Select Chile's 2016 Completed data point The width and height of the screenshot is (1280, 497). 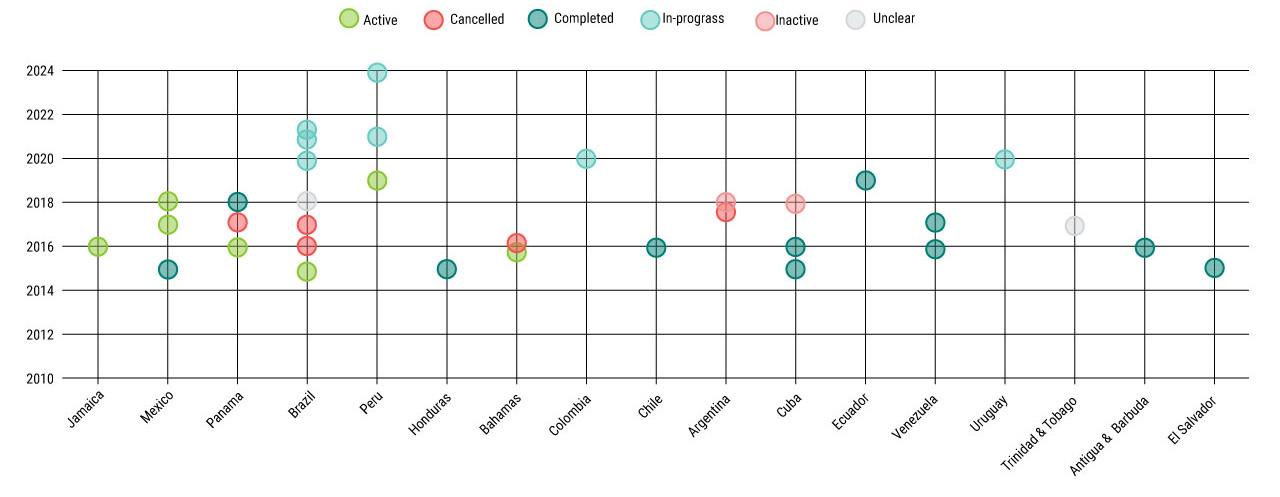click(656, 248)
